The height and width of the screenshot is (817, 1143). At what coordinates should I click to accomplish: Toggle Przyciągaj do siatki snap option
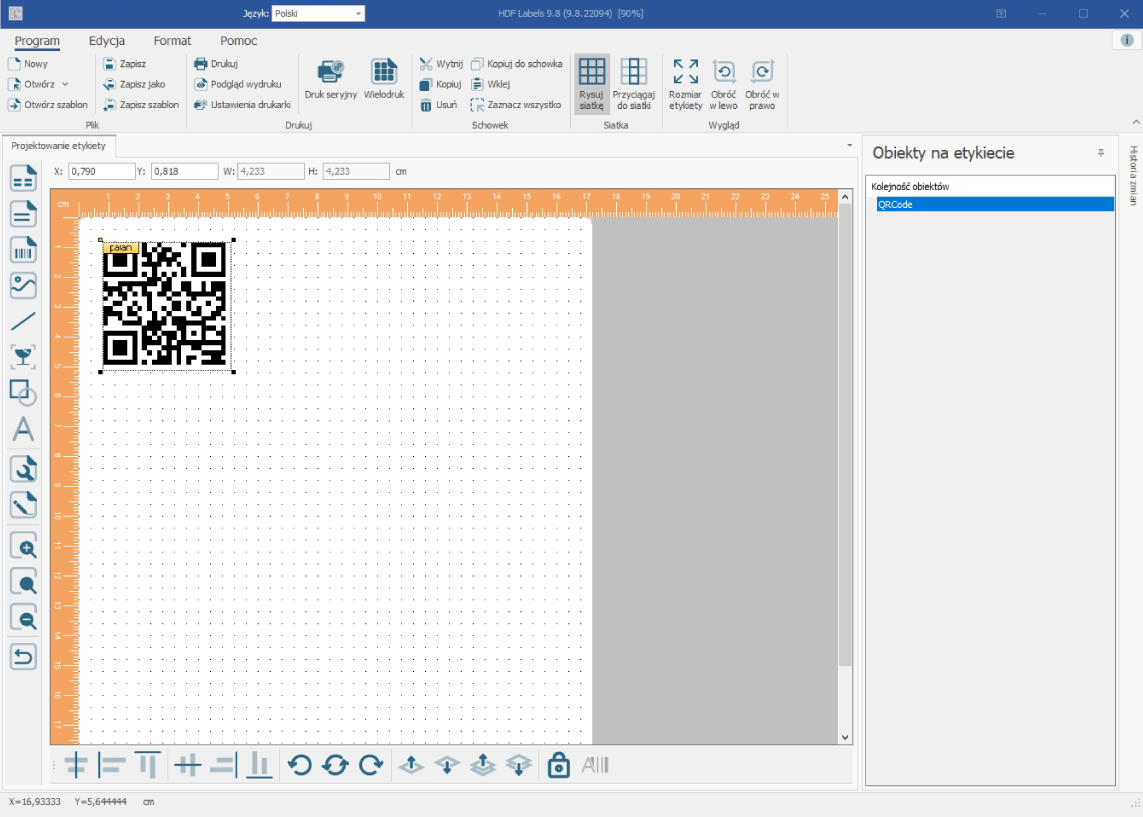[x=633, y=85]
